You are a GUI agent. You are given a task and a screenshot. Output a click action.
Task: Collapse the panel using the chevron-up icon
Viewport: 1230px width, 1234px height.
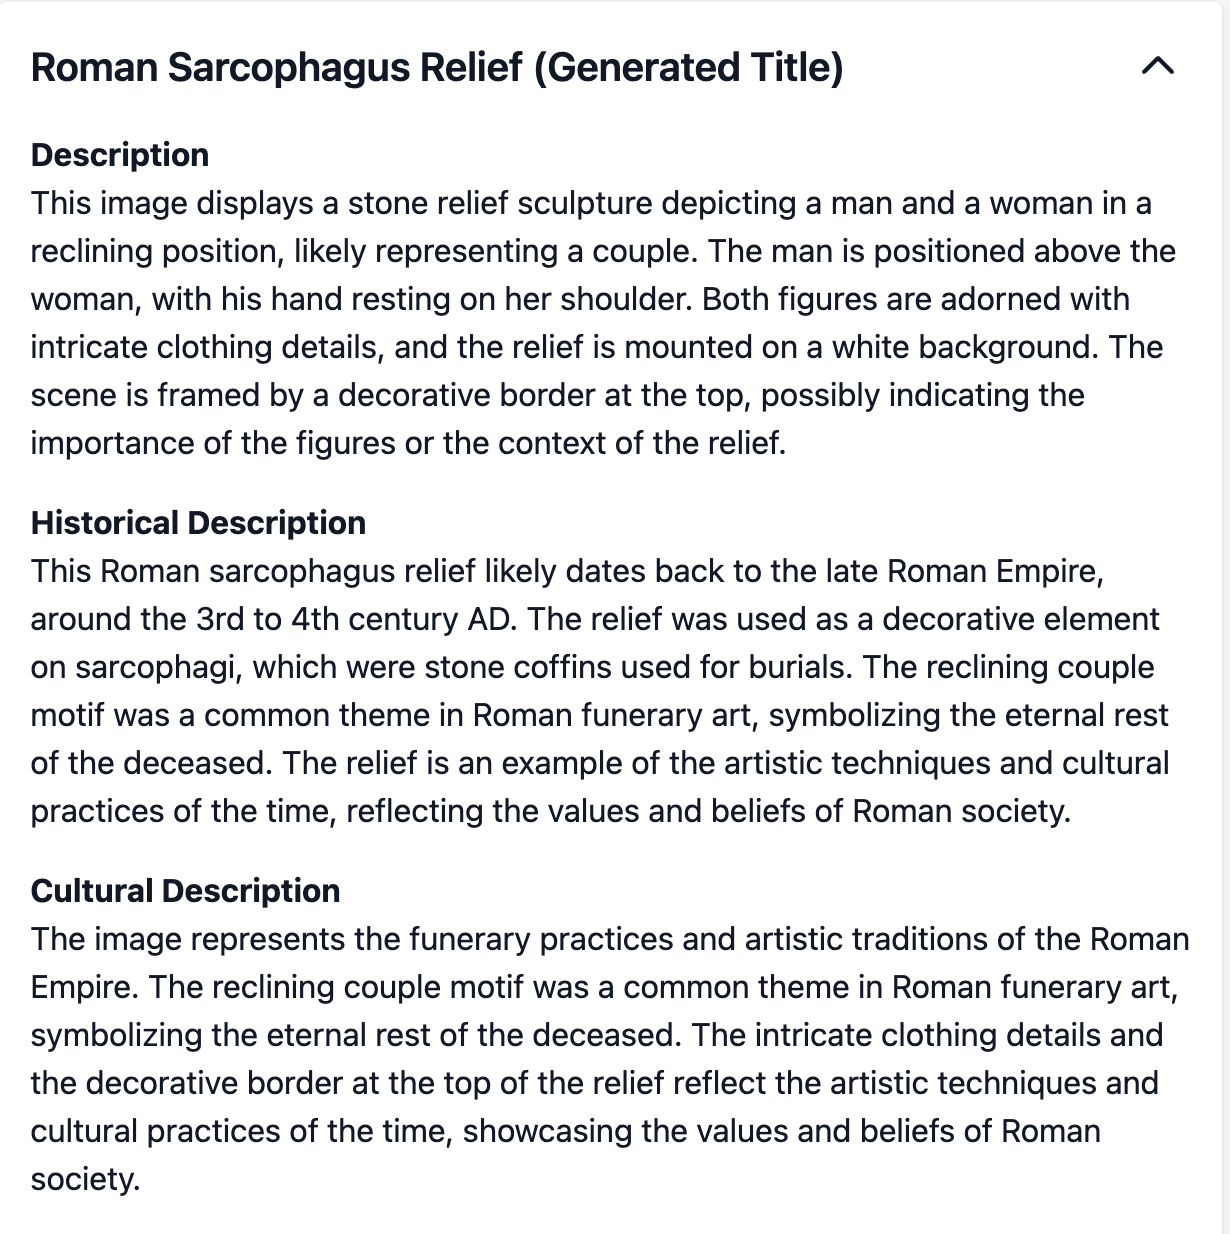(x=1157, y=67)
